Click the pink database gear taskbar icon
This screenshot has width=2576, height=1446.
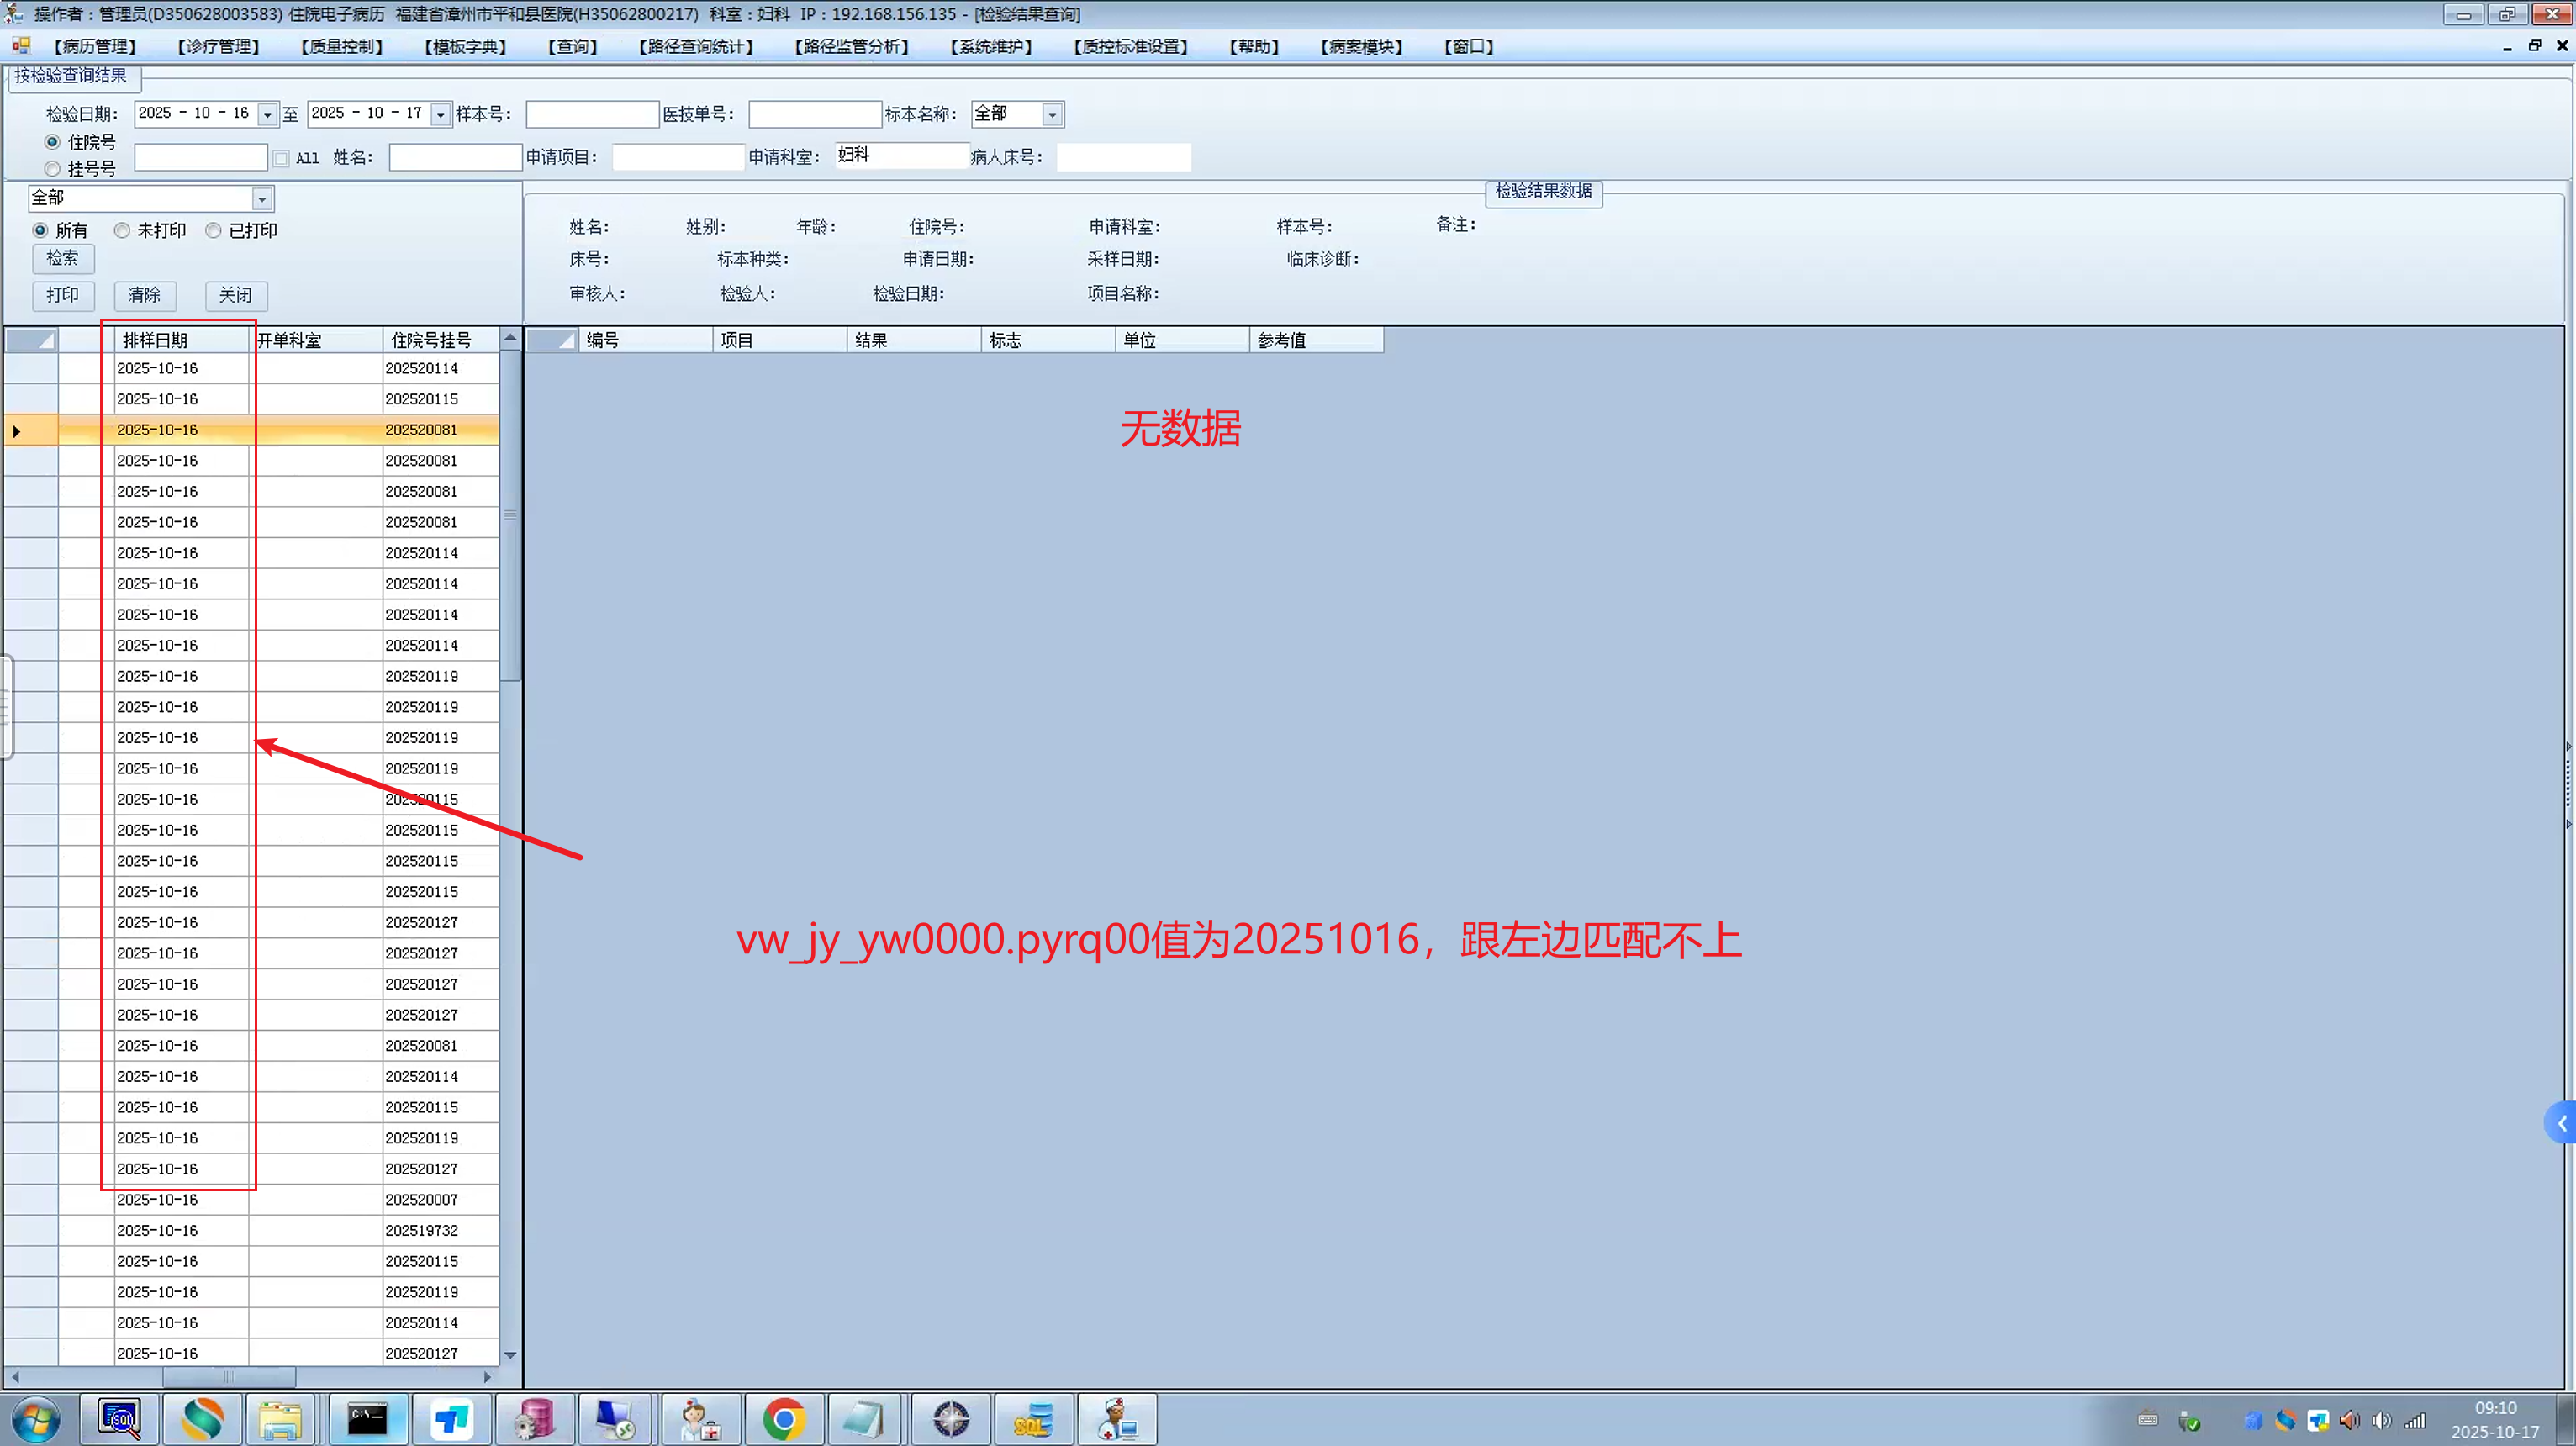pyautogui.click(x=534, y=1419)
